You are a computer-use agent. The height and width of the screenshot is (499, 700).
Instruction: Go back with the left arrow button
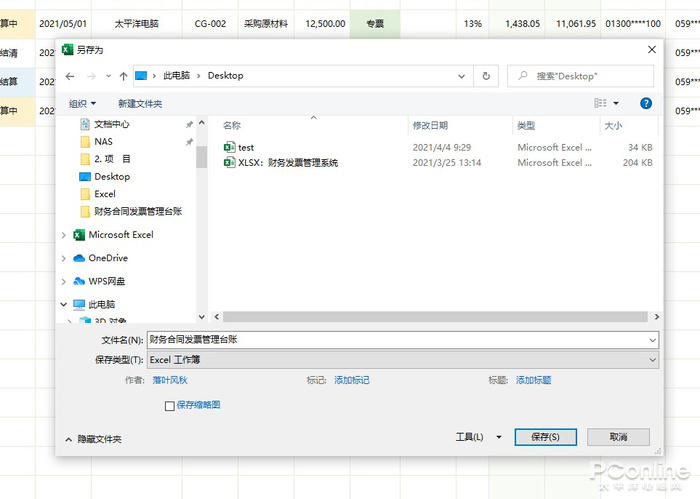tap(70, 76)
